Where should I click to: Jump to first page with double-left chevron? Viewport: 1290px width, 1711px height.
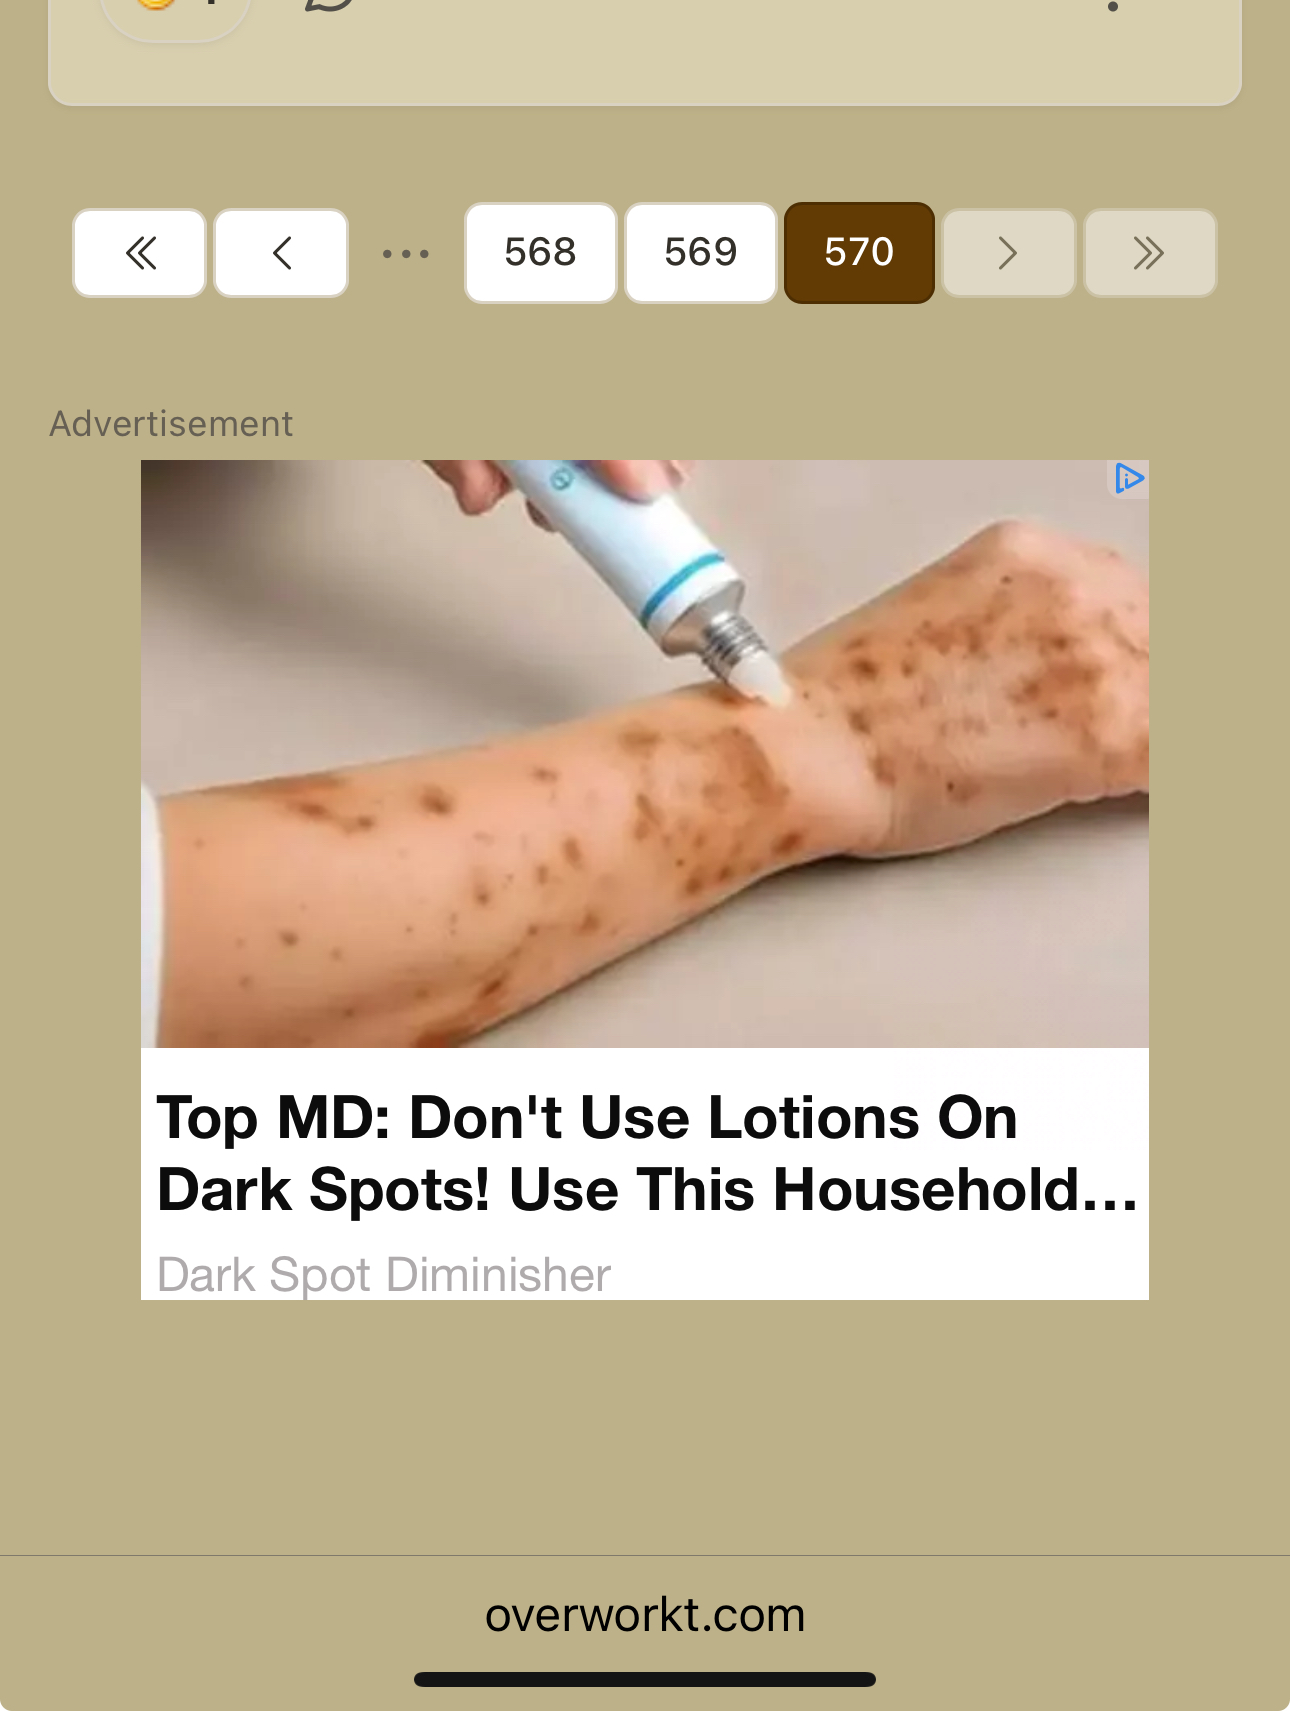tap(139, 253)
